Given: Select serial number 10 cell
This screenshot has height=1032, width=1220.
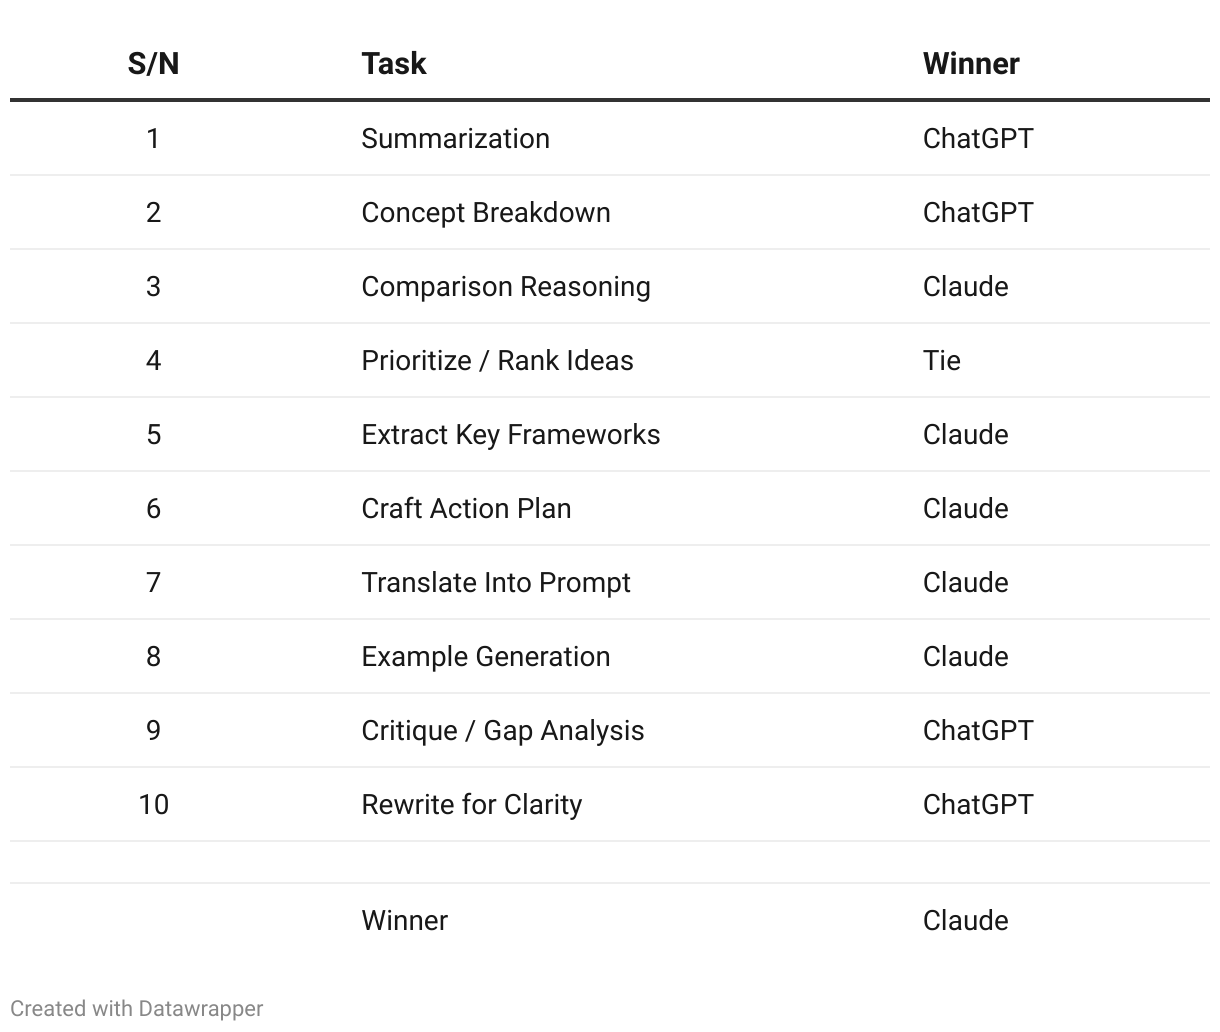Looking at the screenshot, I should pos(153,804).
